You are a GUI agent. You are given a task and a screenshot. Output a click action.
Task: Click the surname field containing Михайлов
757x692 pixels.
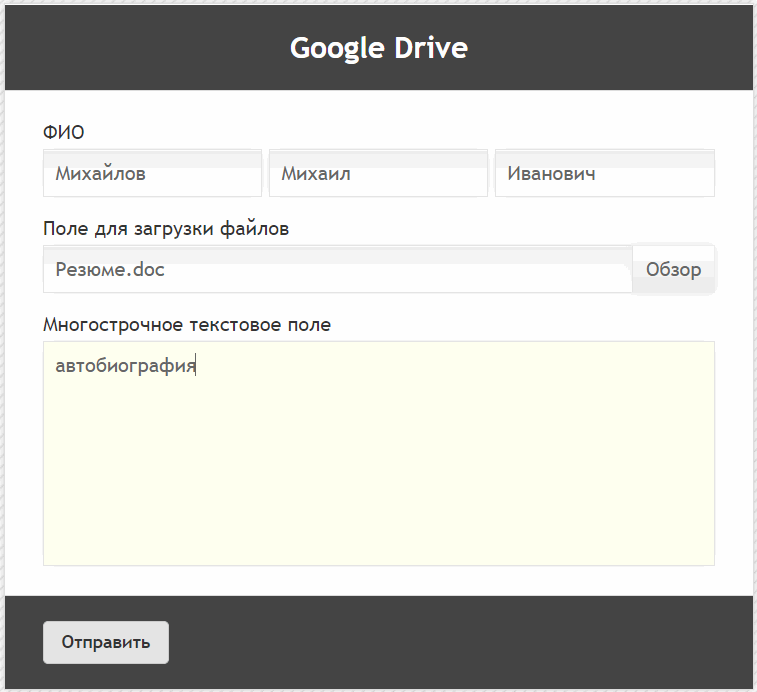coord(152,173)
